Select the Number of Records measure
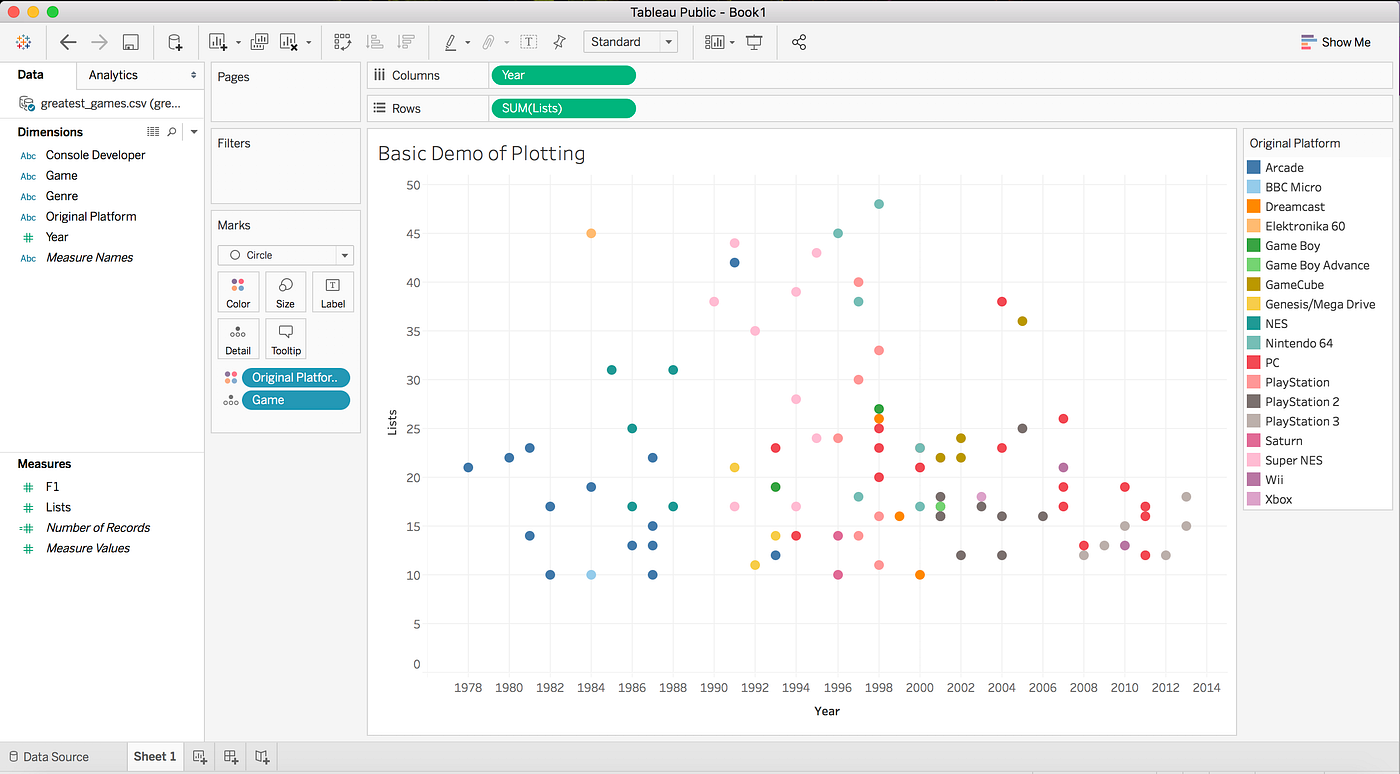The width and height of the screenshot is (1400, 774). pyautogui.click(x=98, y=528)
